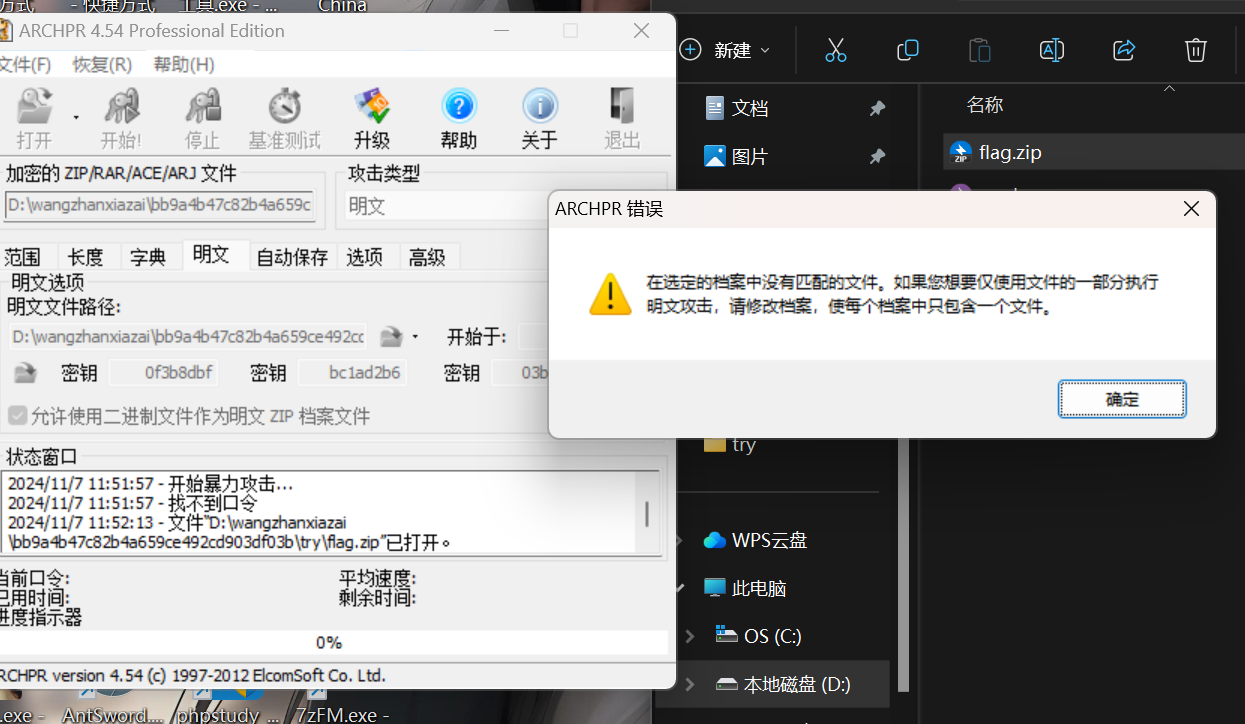Image resolution: width=1245 pixels, height=724 pixels.
Task: Toggle the 允许使用二进制文件作为明文 checkbox
Action: pyautogui.click(x=18, y=415)
